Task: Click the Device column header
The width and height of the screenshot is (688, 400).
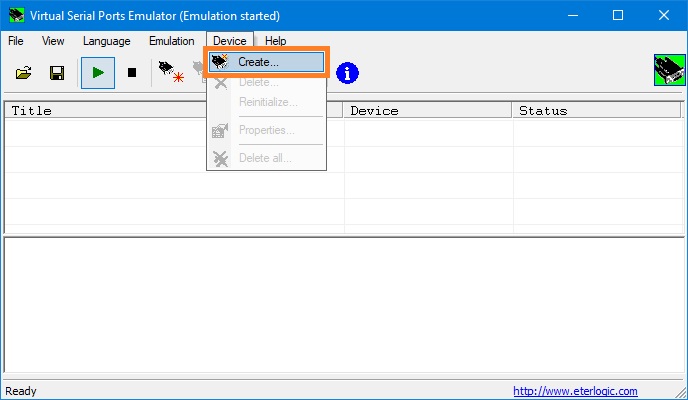Action: 428,111
